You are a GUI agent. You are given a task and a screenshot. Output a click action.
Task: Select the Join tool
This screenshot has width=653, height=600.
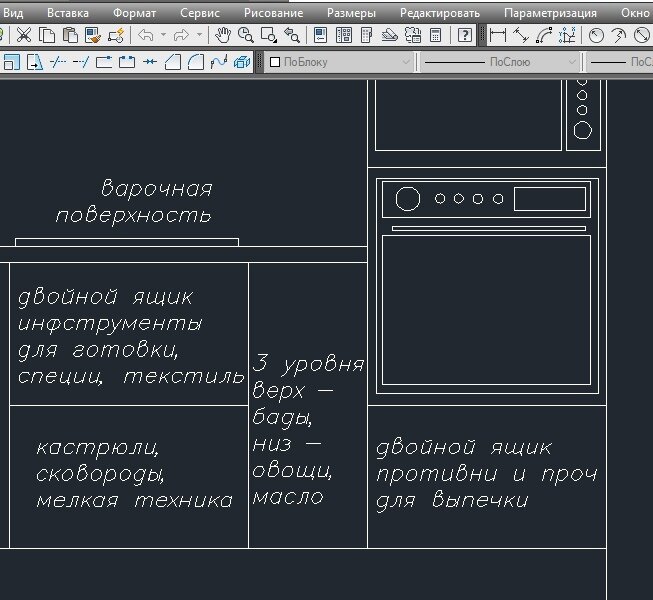[150, 62]
